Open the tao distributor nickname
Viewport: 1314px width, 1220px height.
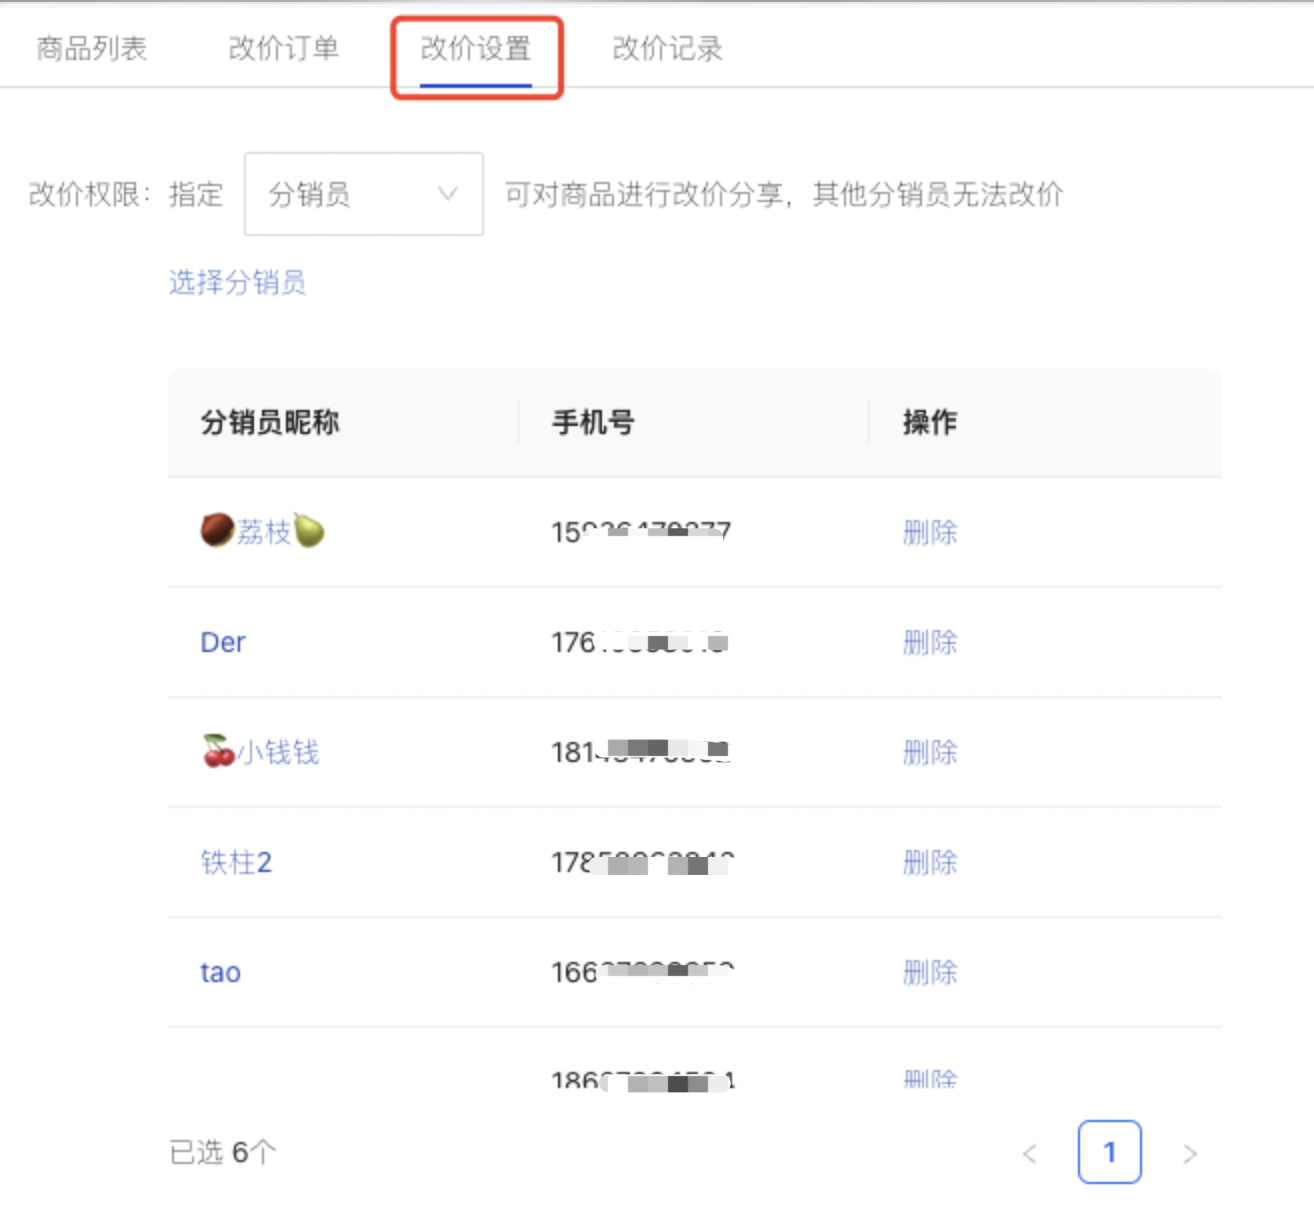click(x=221, y=972)
